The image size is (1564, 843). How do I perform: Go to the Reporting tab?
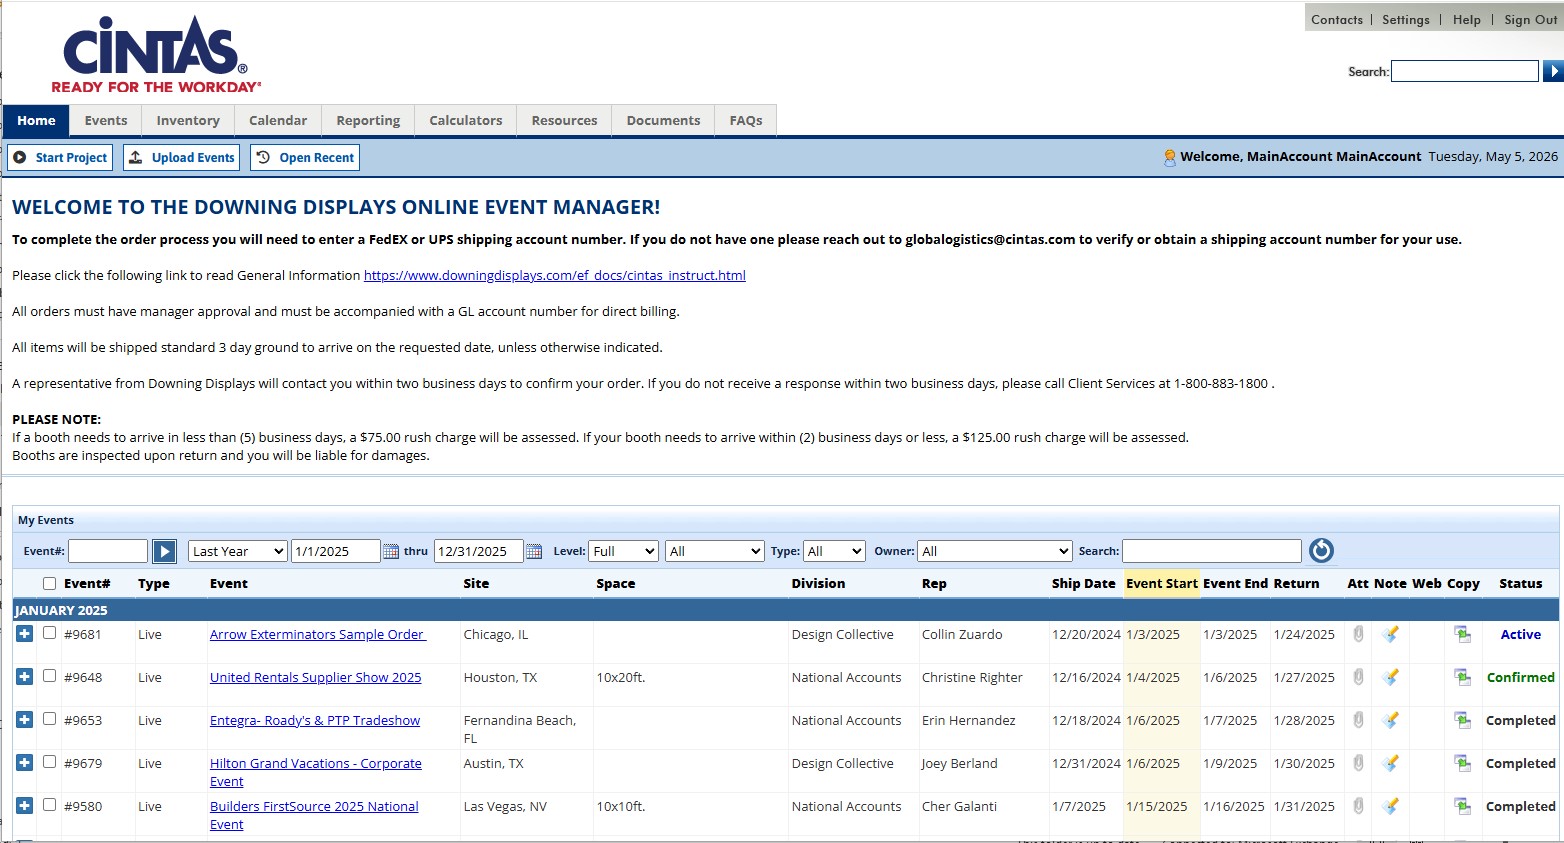[368, 120]
